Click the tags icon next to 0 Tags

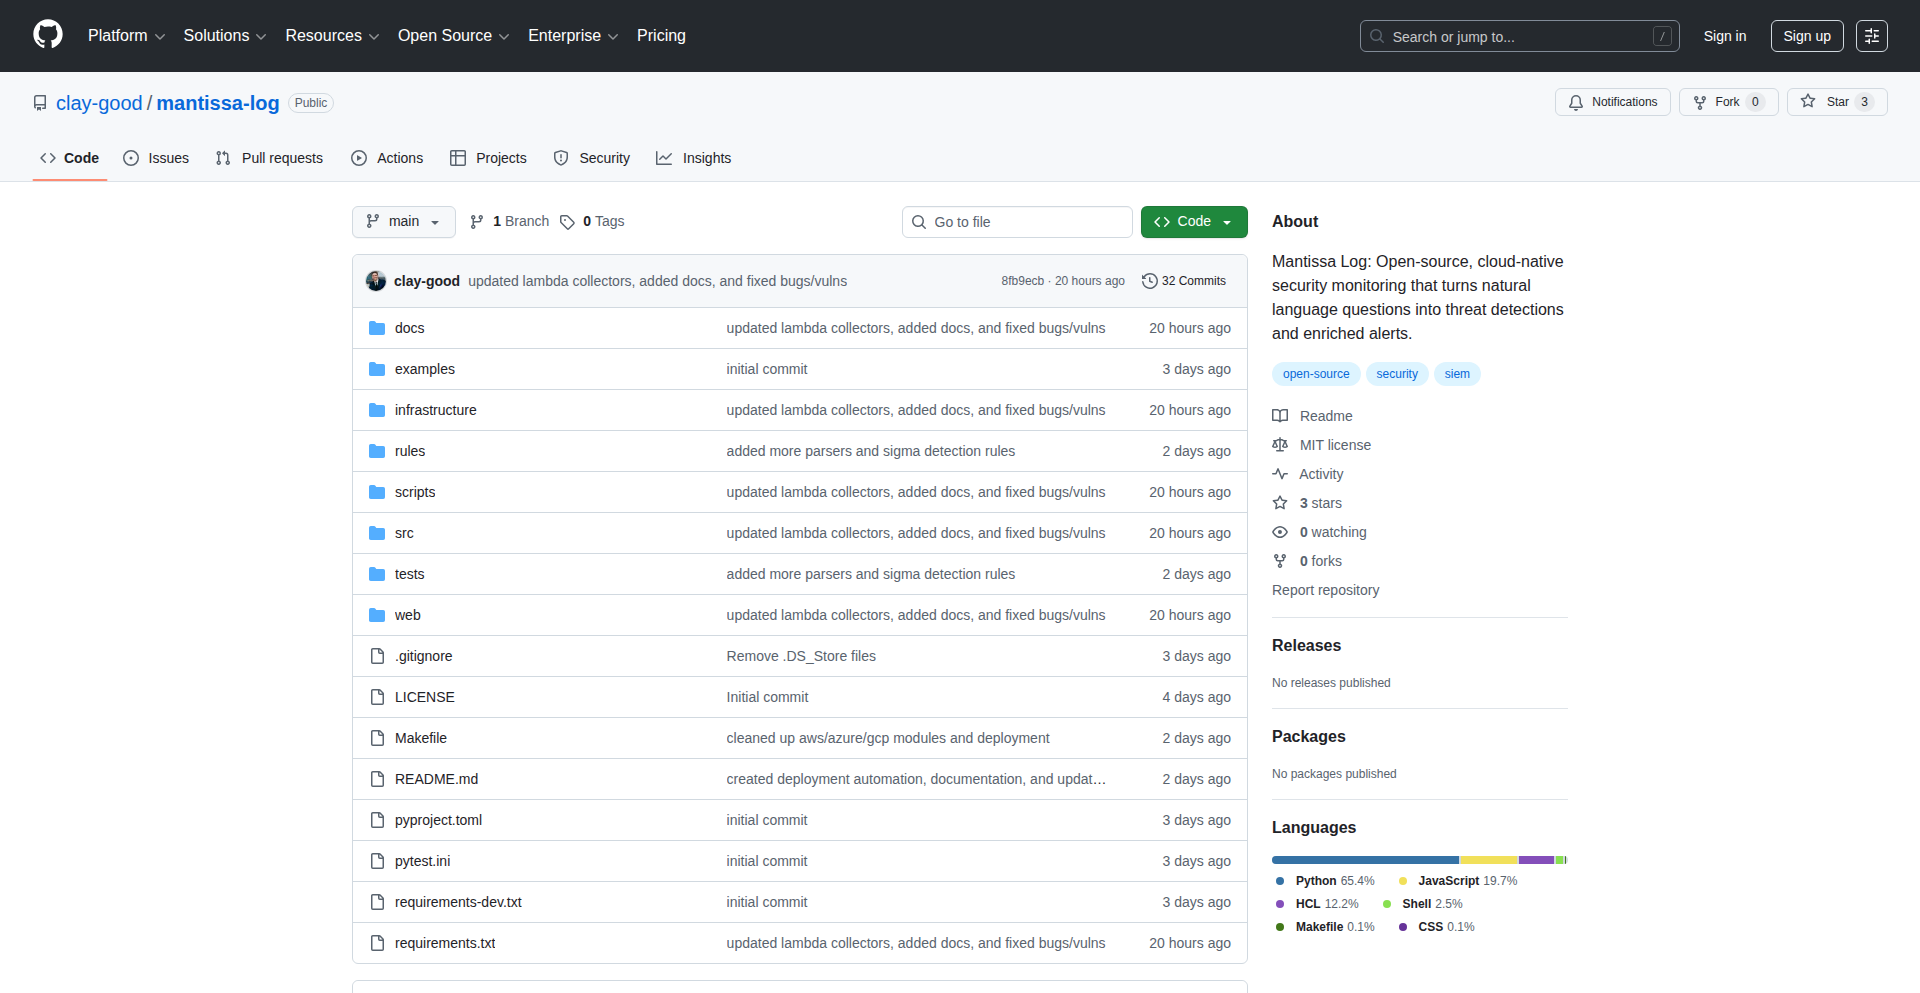click(567, 222)
